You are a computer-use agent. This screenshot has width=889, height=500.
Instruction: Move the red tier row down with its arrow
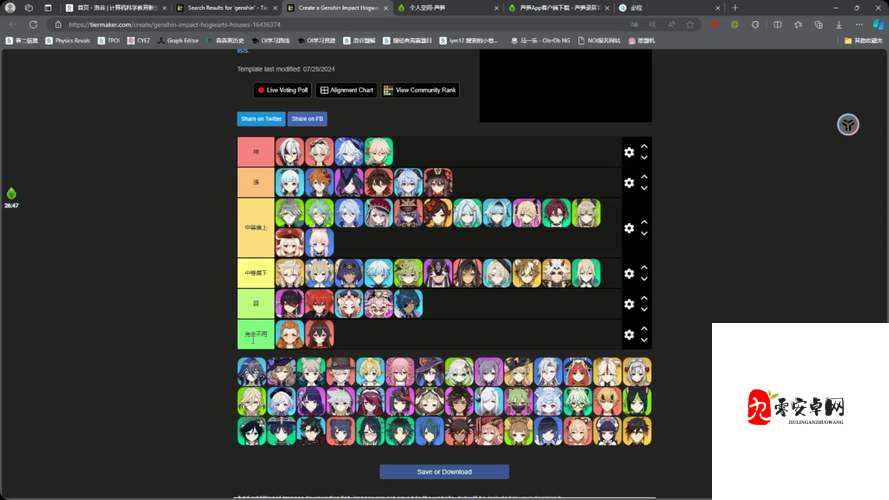click(x=644, y=158)
